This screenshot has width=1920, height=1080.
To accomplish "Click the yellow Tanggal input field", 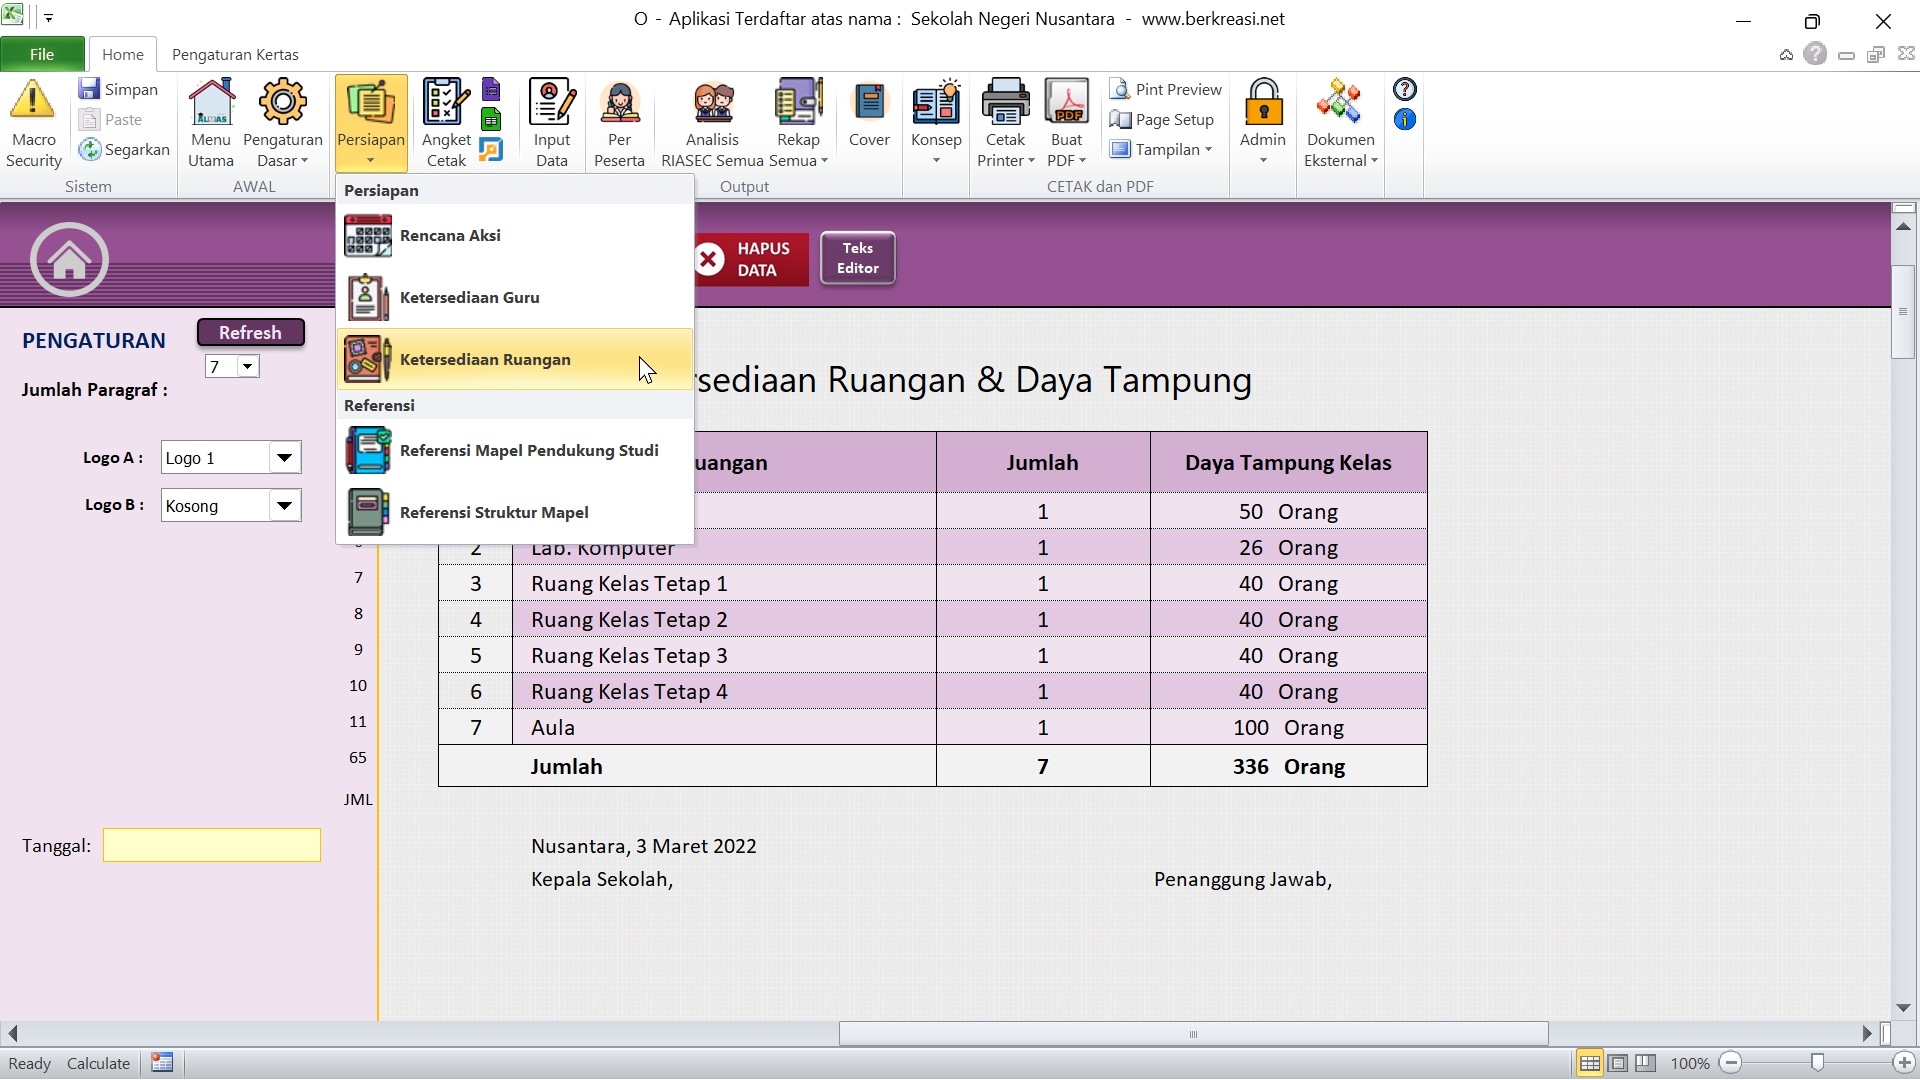I will (211, 846).
